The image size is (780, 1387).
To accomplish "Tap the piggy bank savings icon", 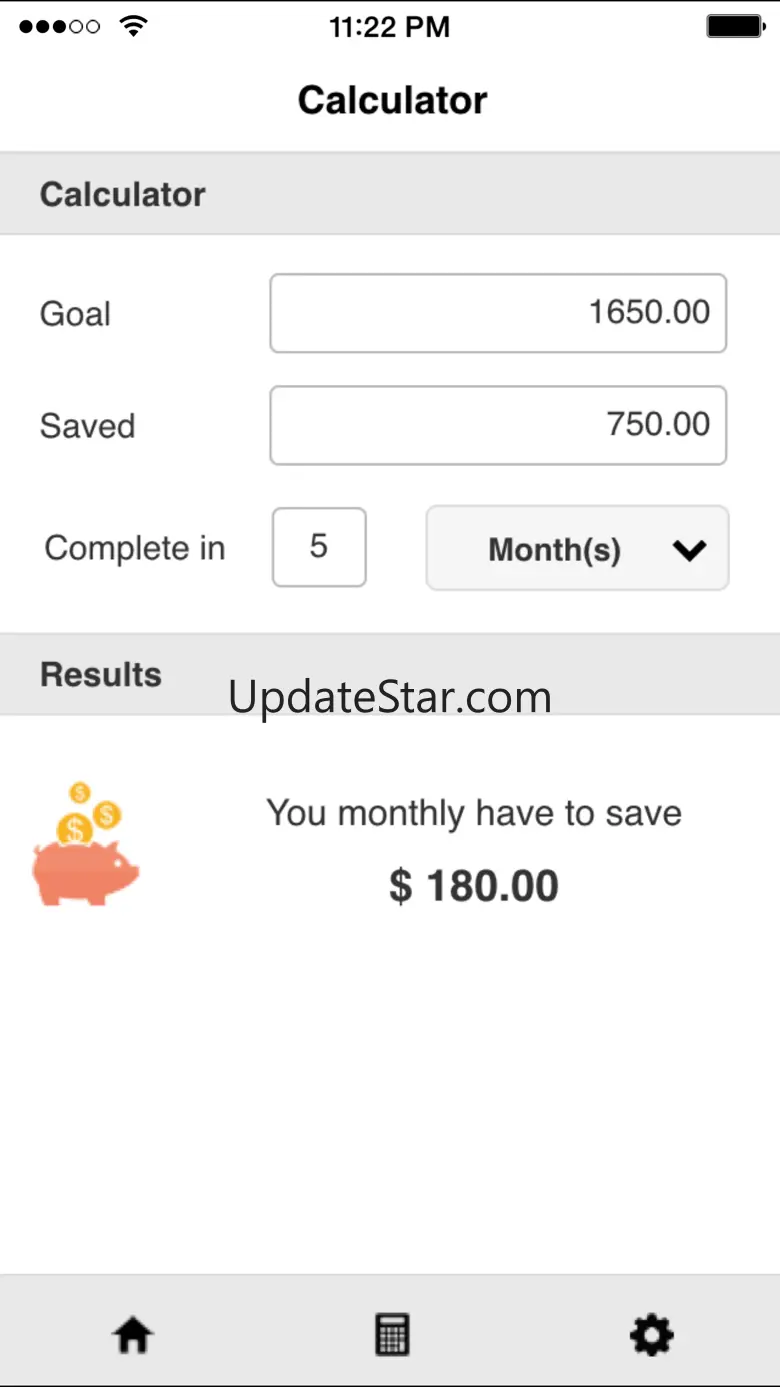I will (86, 846).
